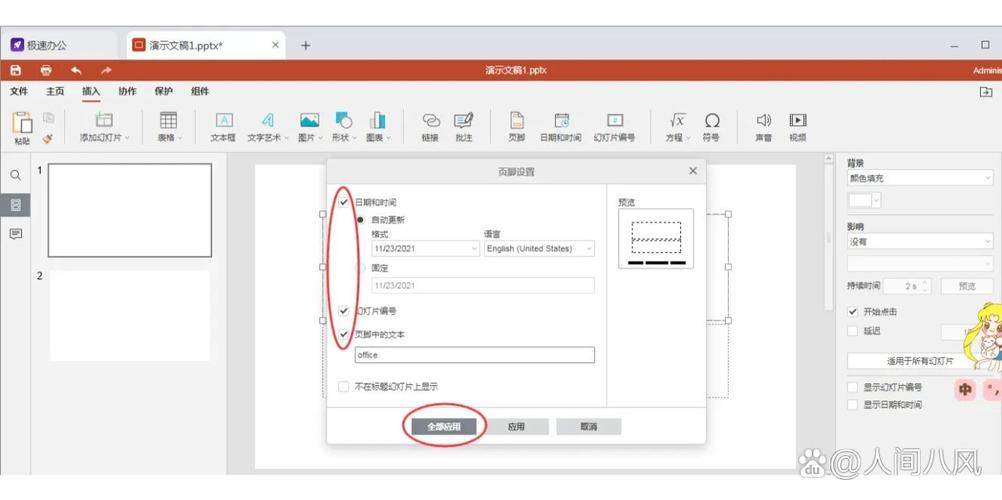The image size is (1002, 500).
Task: Open the 颜色填充 background dropdown
Action: (920, 178)
